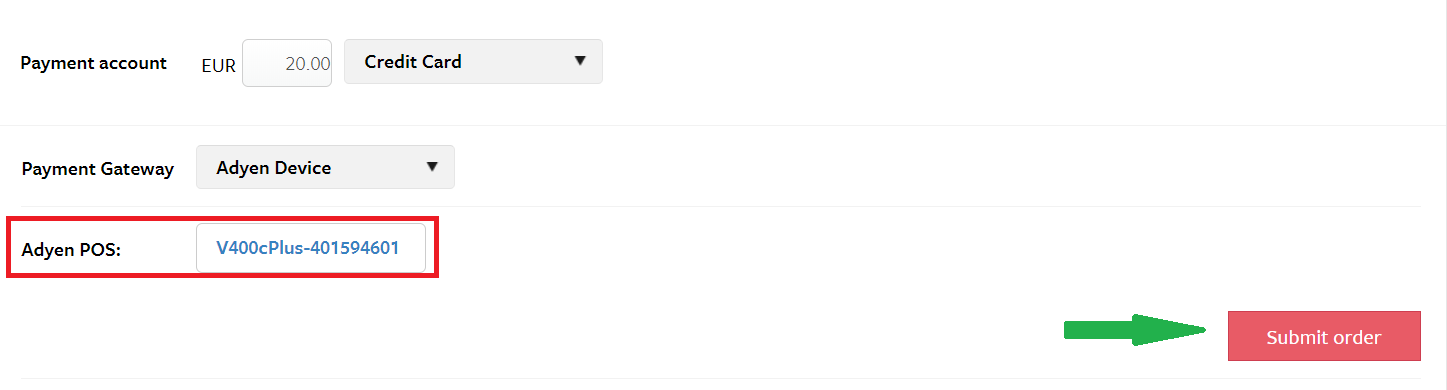
Task: Click the green arrow pointing at Submit order
Action: (x=1135, y=330)
